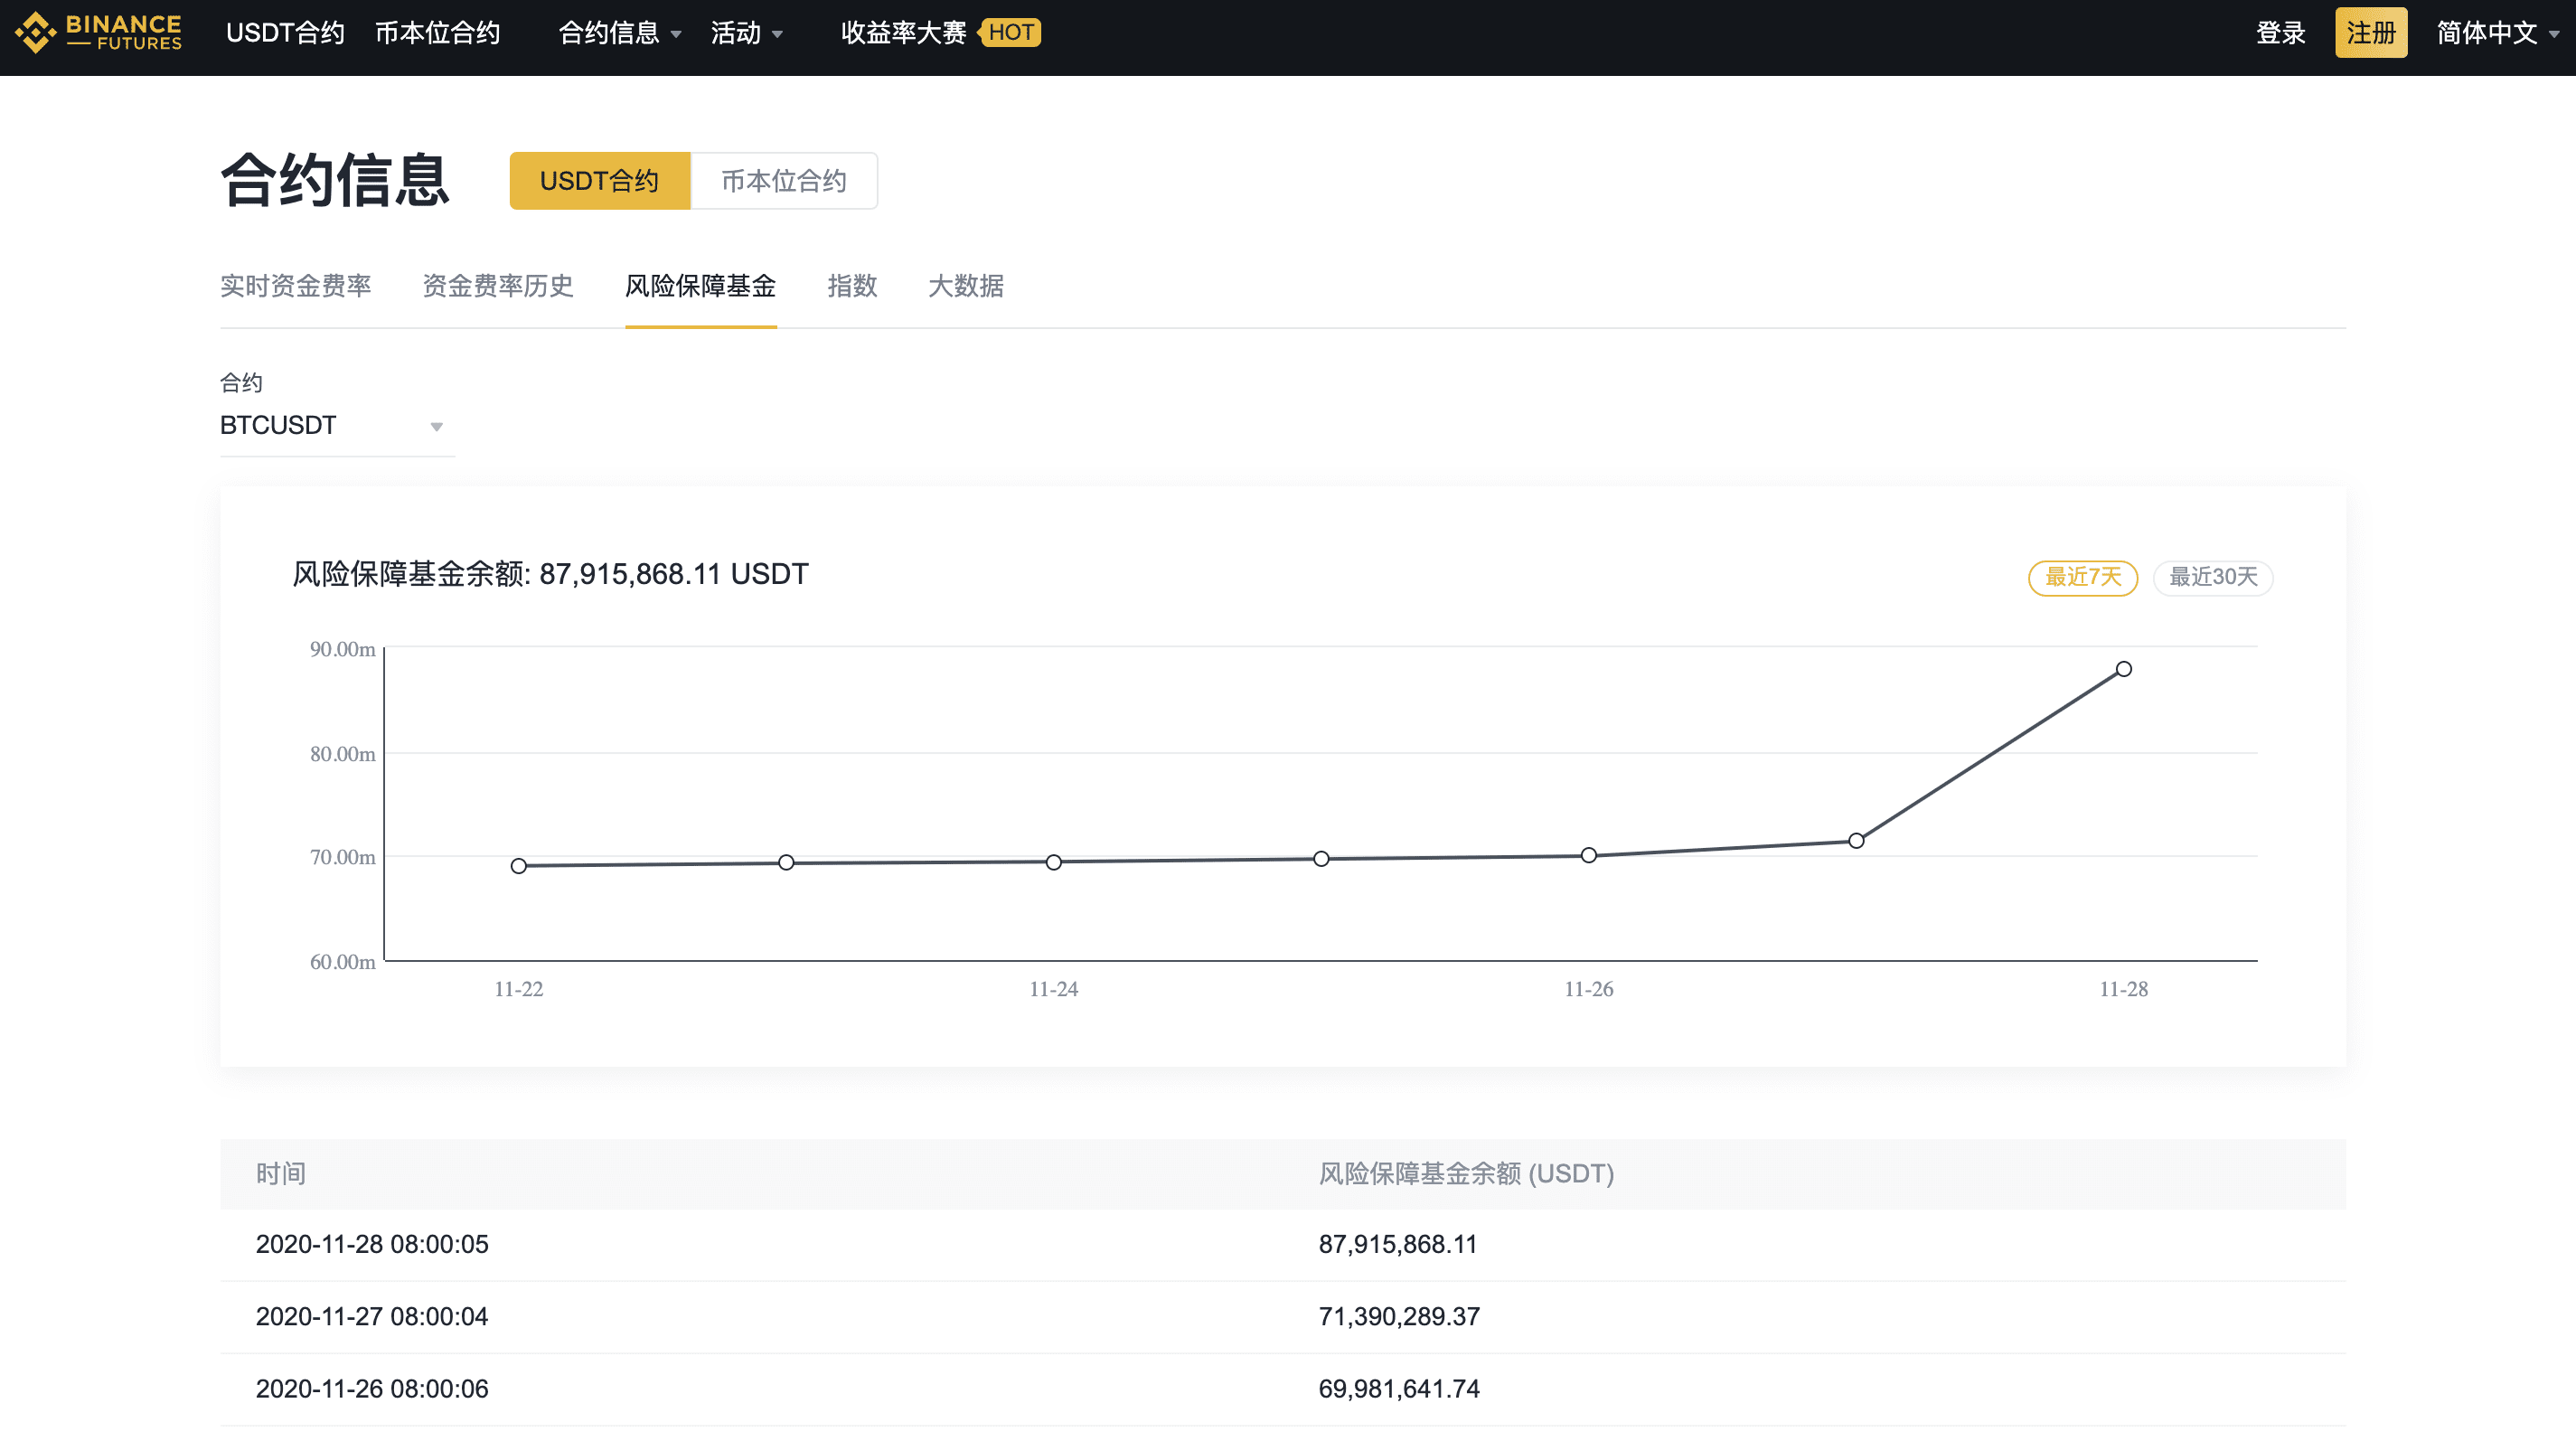This screenshot has height=1441, width=2576.
Task: Open the 资金费率历史 tab
Action: [498, 286]
